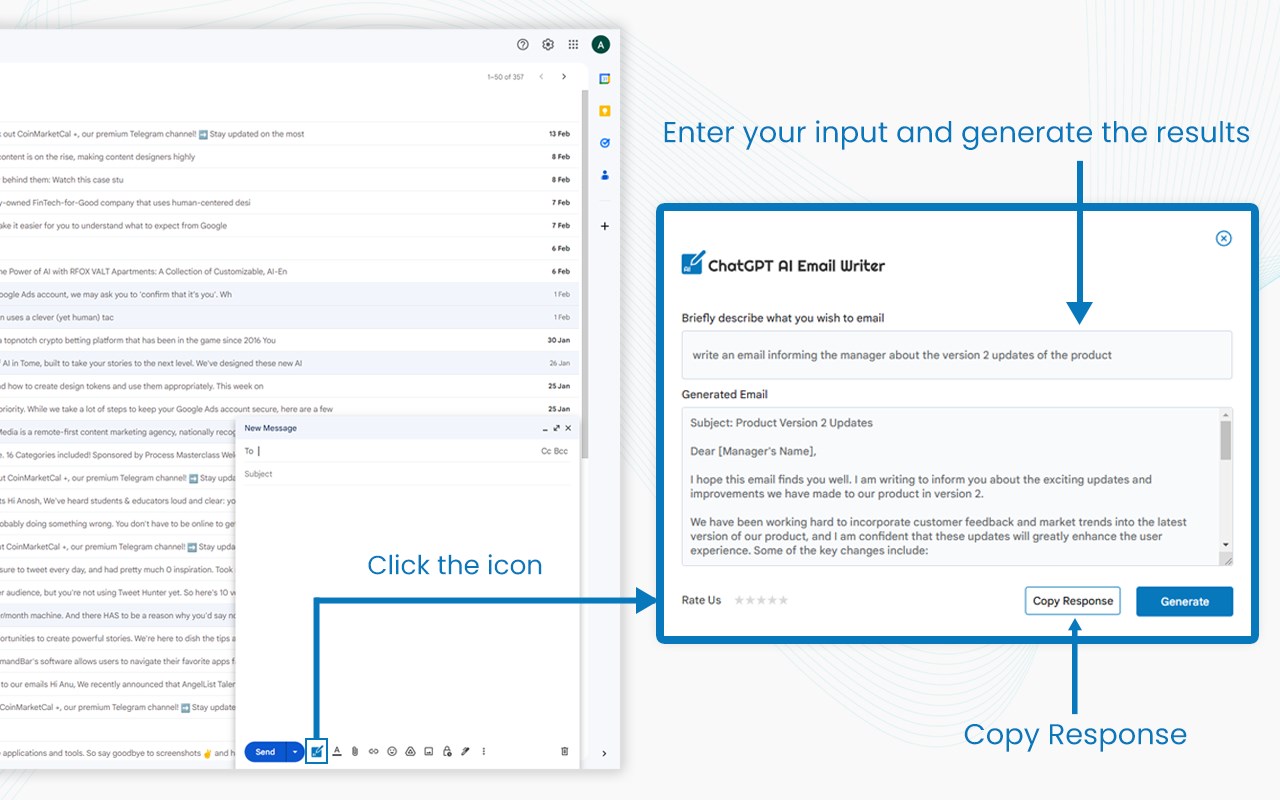Viewport: 1280px width, 800px height.
Task: Click the '1–50 of 357' email count
Action: (x=505, y=77)
